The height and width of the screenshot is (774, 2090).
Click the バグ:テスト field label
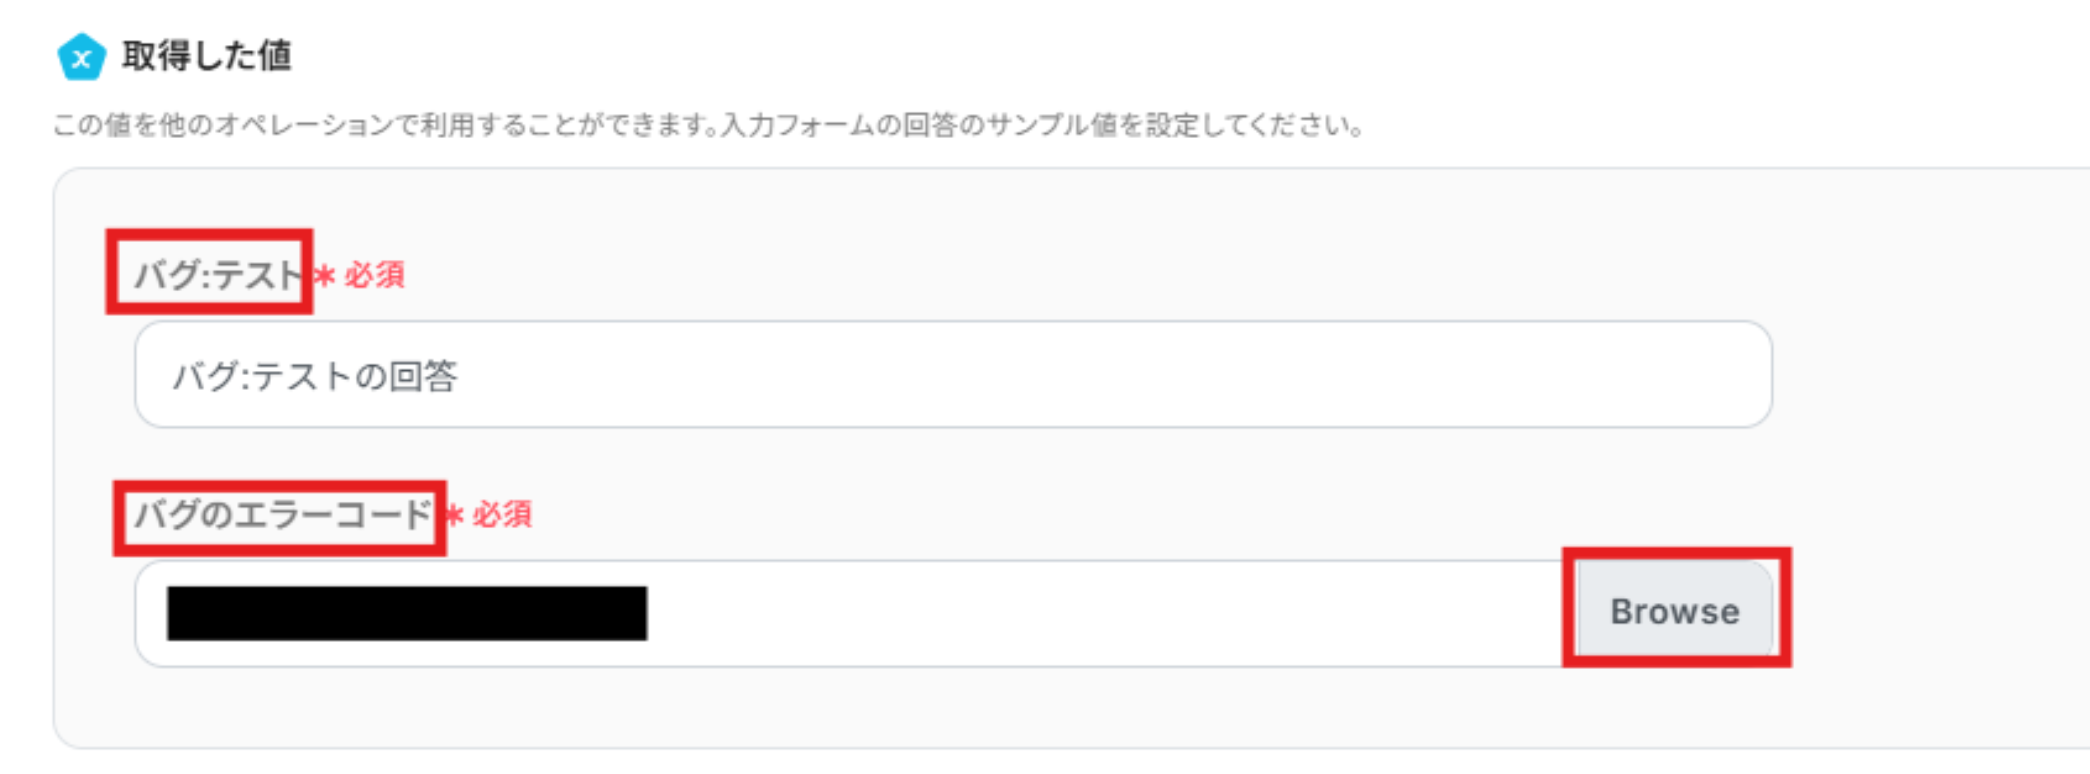(x=218, y=274)
